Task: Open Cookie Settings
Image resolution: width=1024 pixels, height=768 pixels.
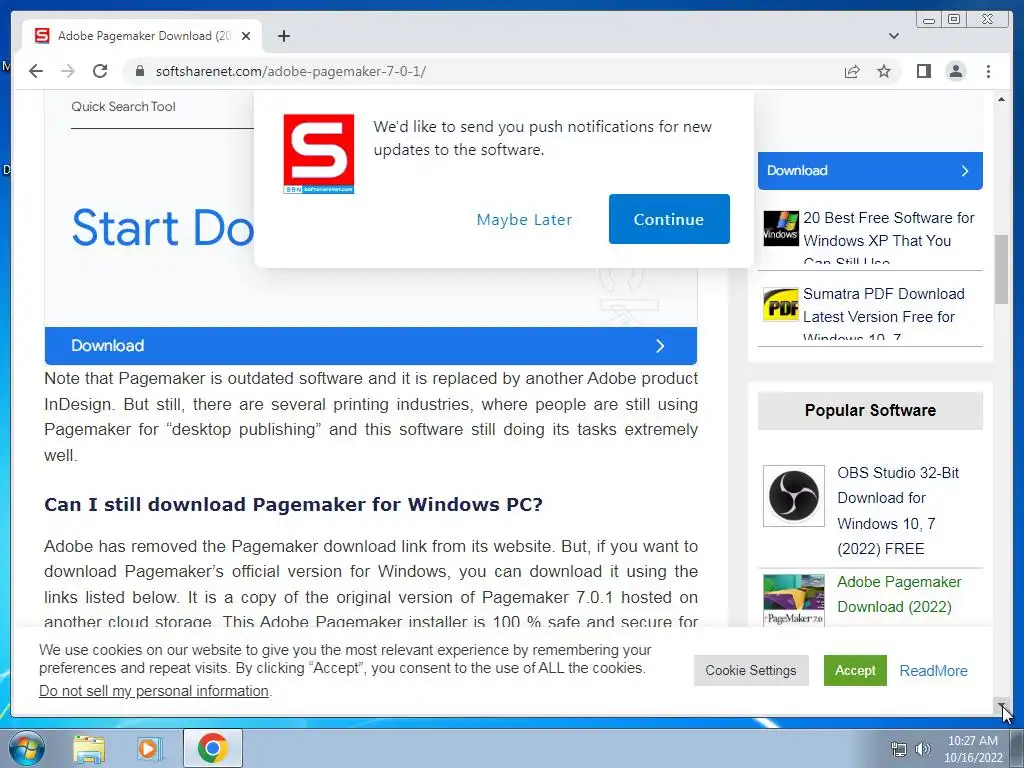Action: click(751, 671)
